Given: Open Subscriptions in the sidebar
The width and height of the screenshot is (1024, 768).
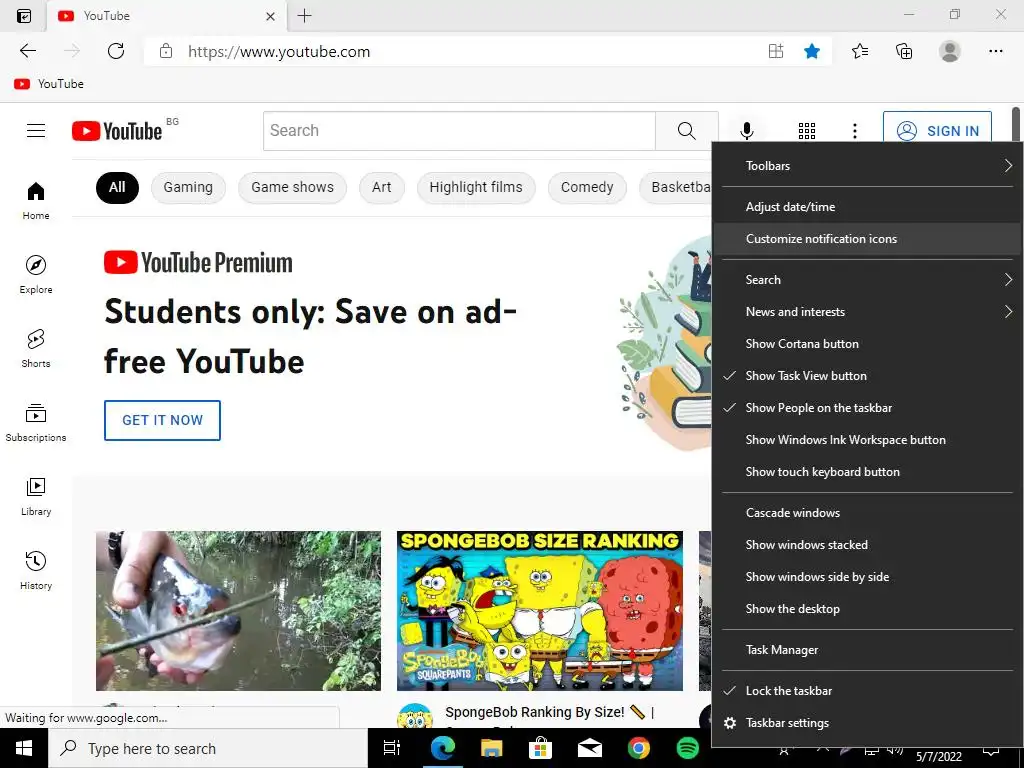Looking at the screenshot, I should point(36,423).
